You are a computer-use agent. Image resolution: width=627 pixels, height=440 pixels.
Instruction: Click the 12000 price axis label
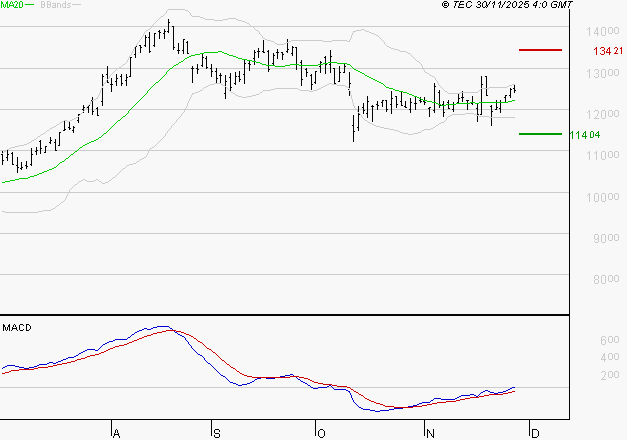click(603, 114)
